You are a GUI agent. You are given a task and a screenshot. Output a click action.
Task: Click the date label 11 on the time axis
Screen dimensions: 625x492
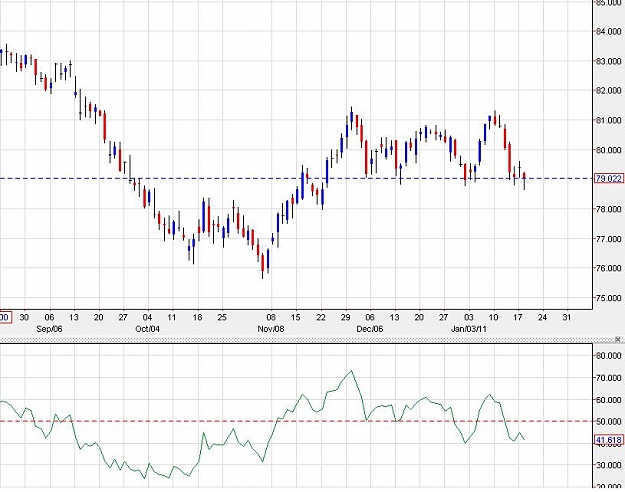point(172,317)
